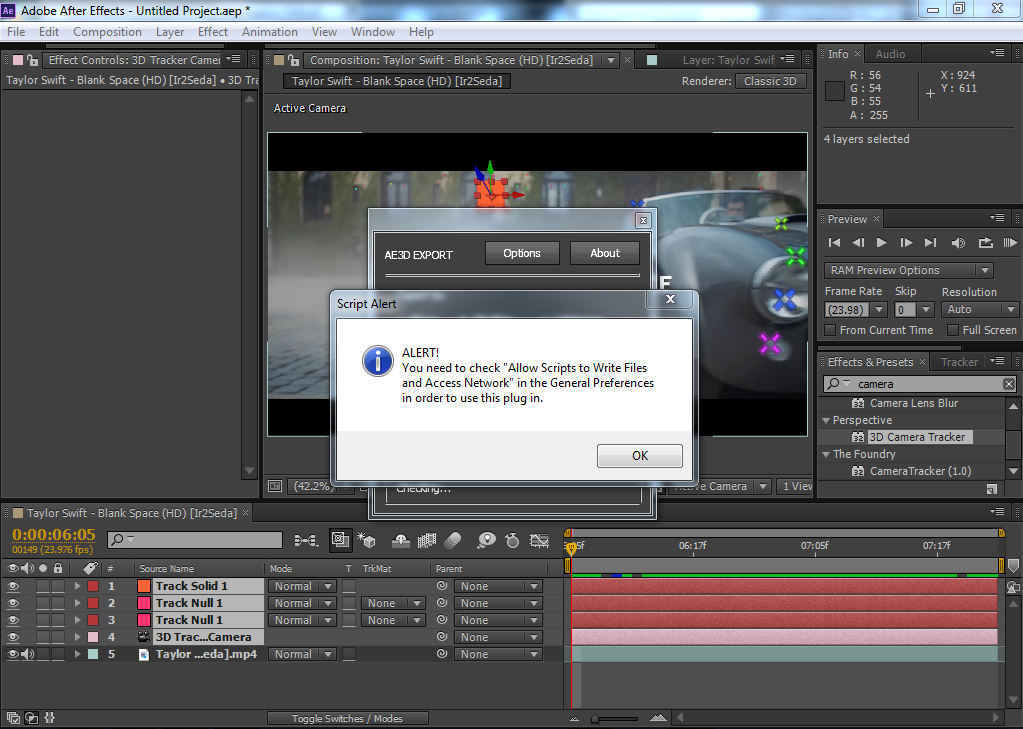Click OK in the Script Alert dialog

click(639, 456)
